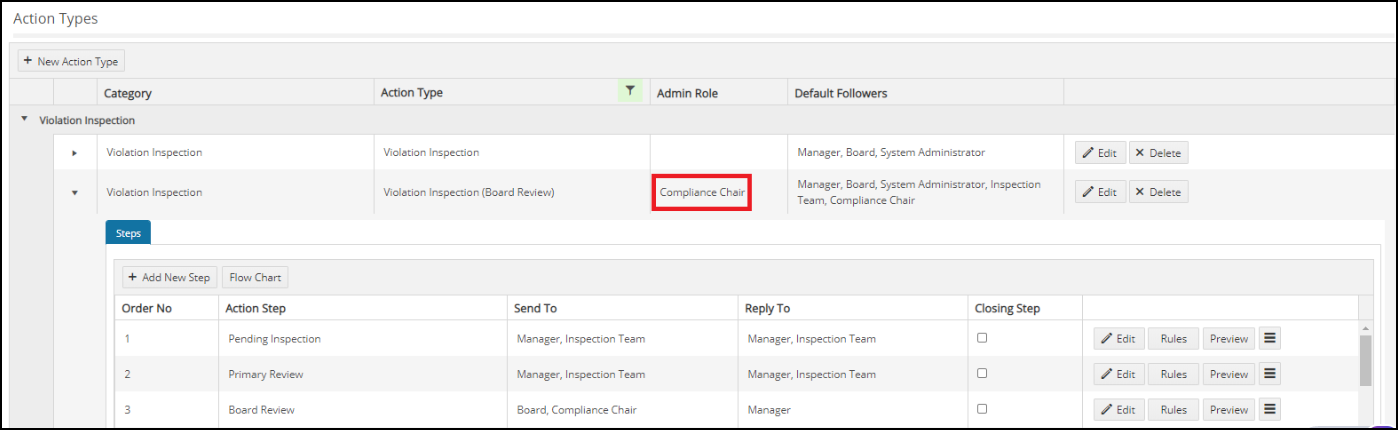Viewport: 1398px width, 430px height.
Task: Preview the Pending Inspection step
Action: pos(1228,338)
